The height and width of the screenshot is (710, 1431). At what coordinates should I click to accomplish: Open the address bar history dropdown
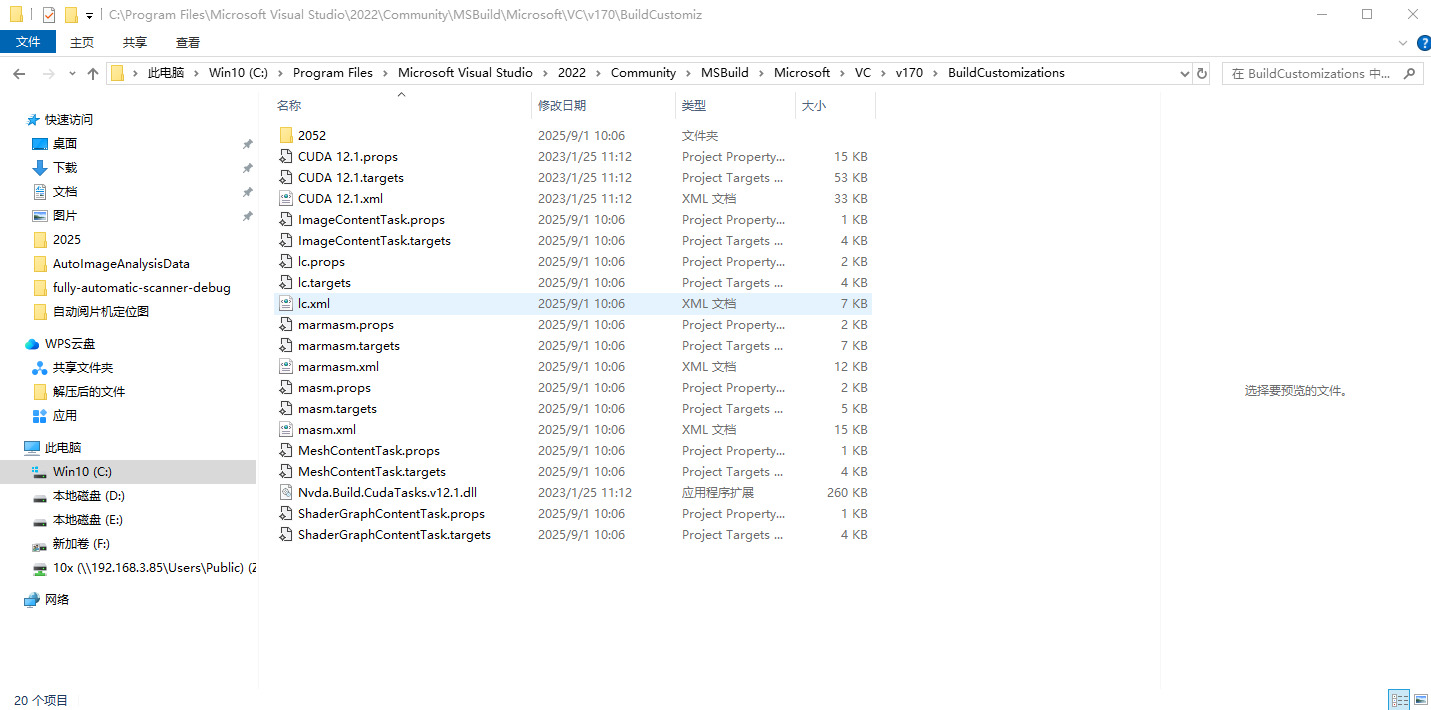click(1184, 73)
